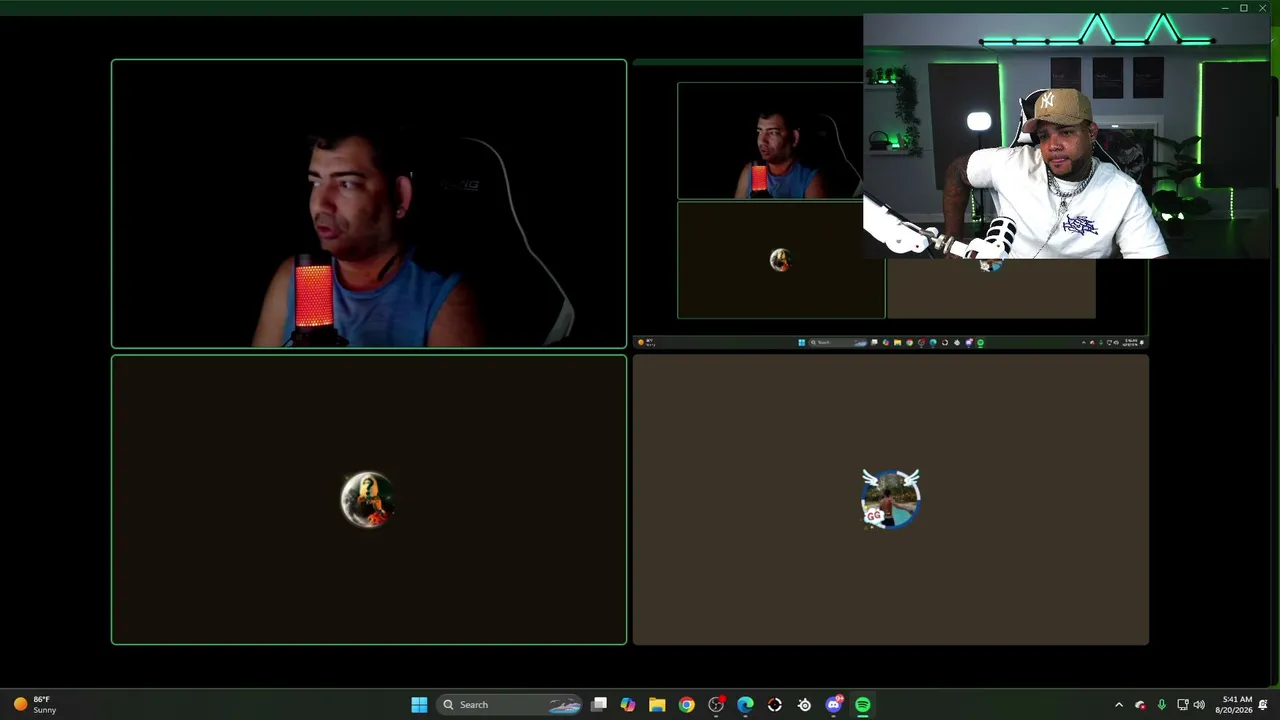Switch to Spotify in the taskbar
Screen dimensions: 1280x720
(x=863, y=705)
